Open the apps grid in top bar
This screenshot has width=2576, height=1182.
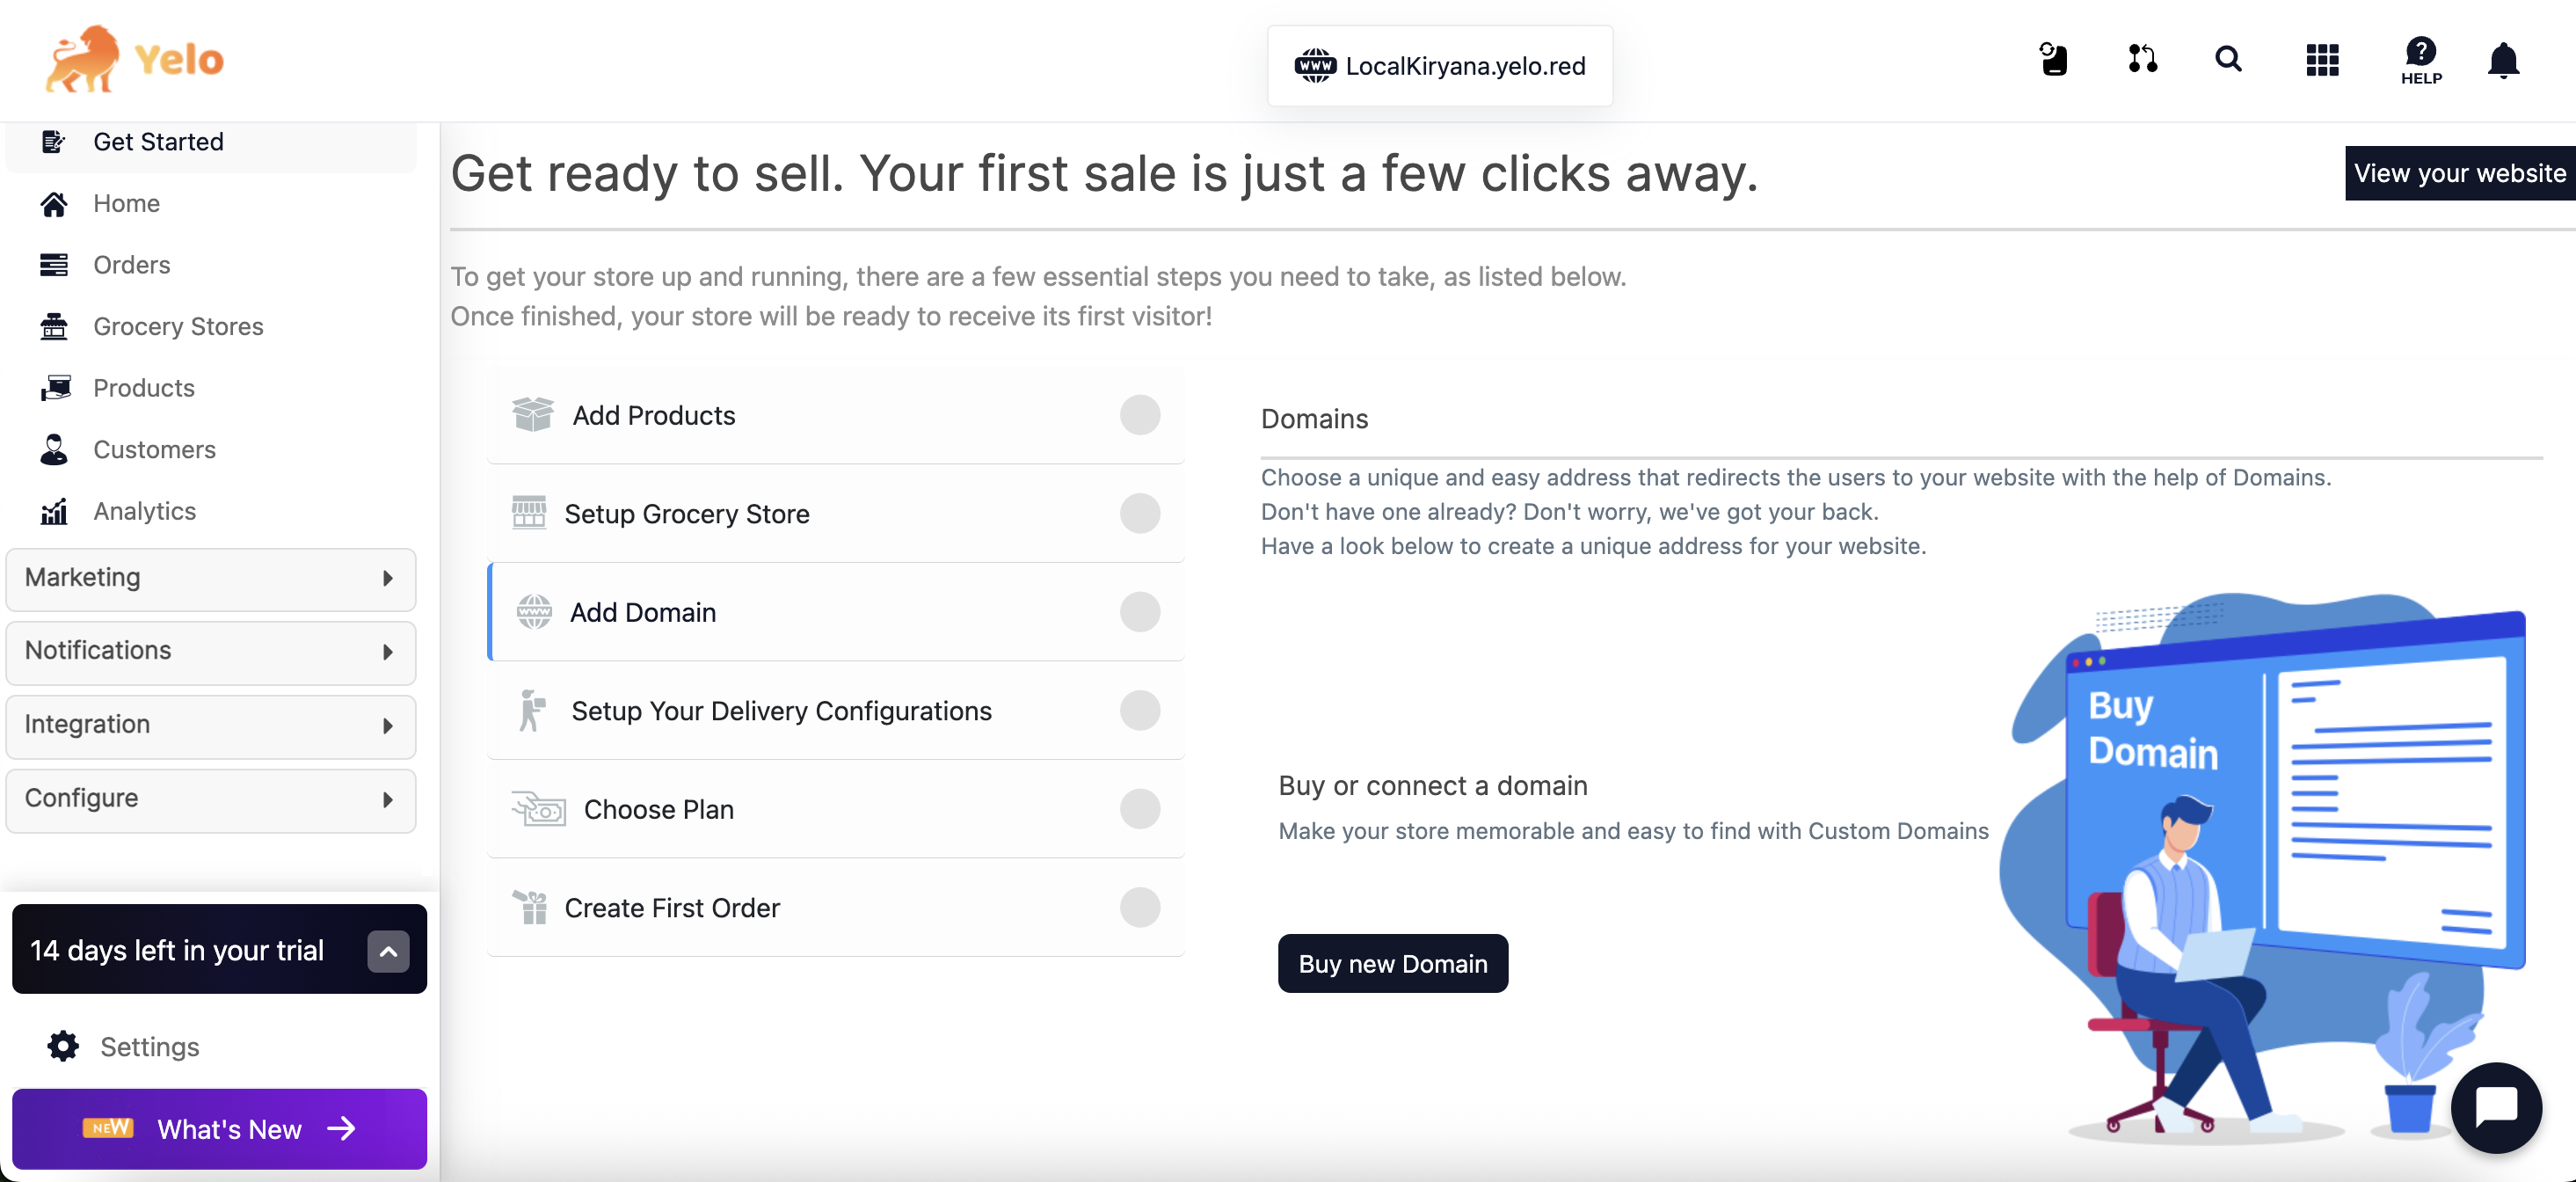[2323, 60]
